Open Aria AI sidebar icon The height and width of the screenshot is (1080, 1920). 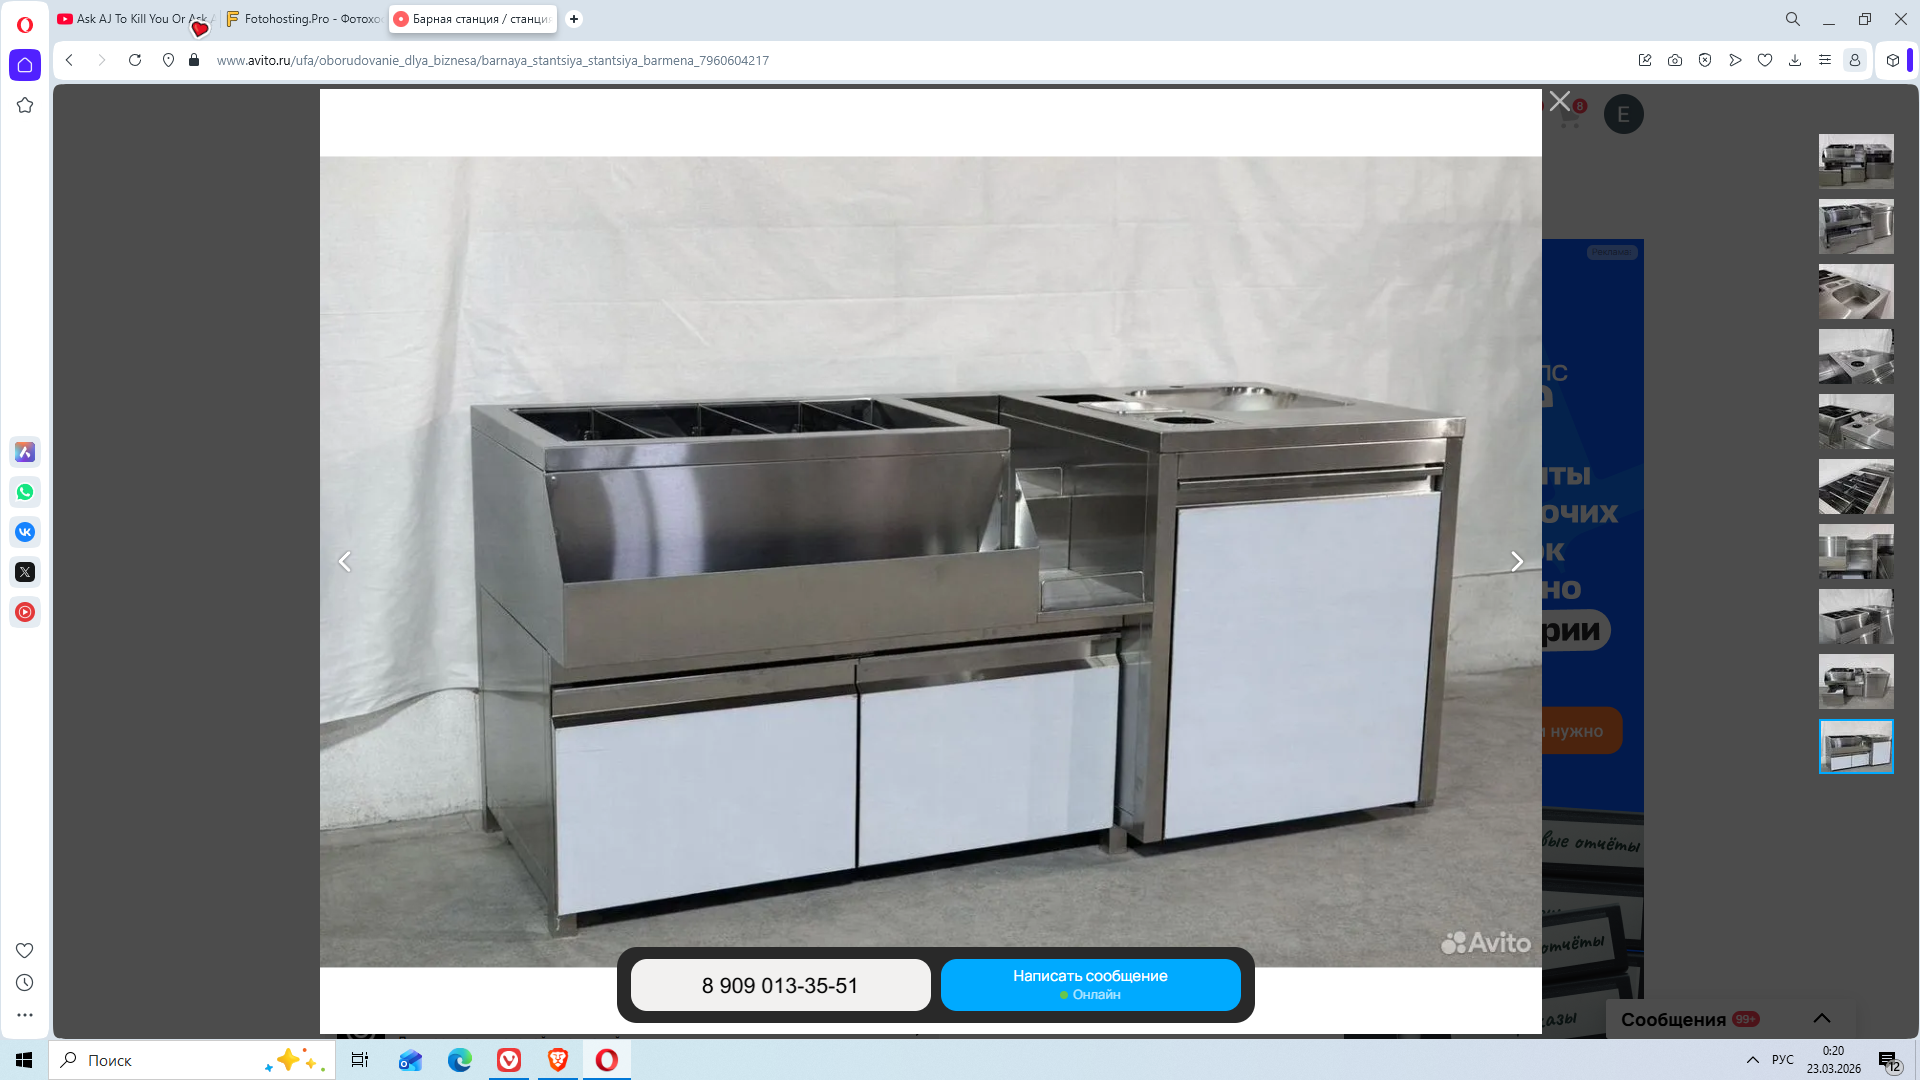[x=25, y=452]
